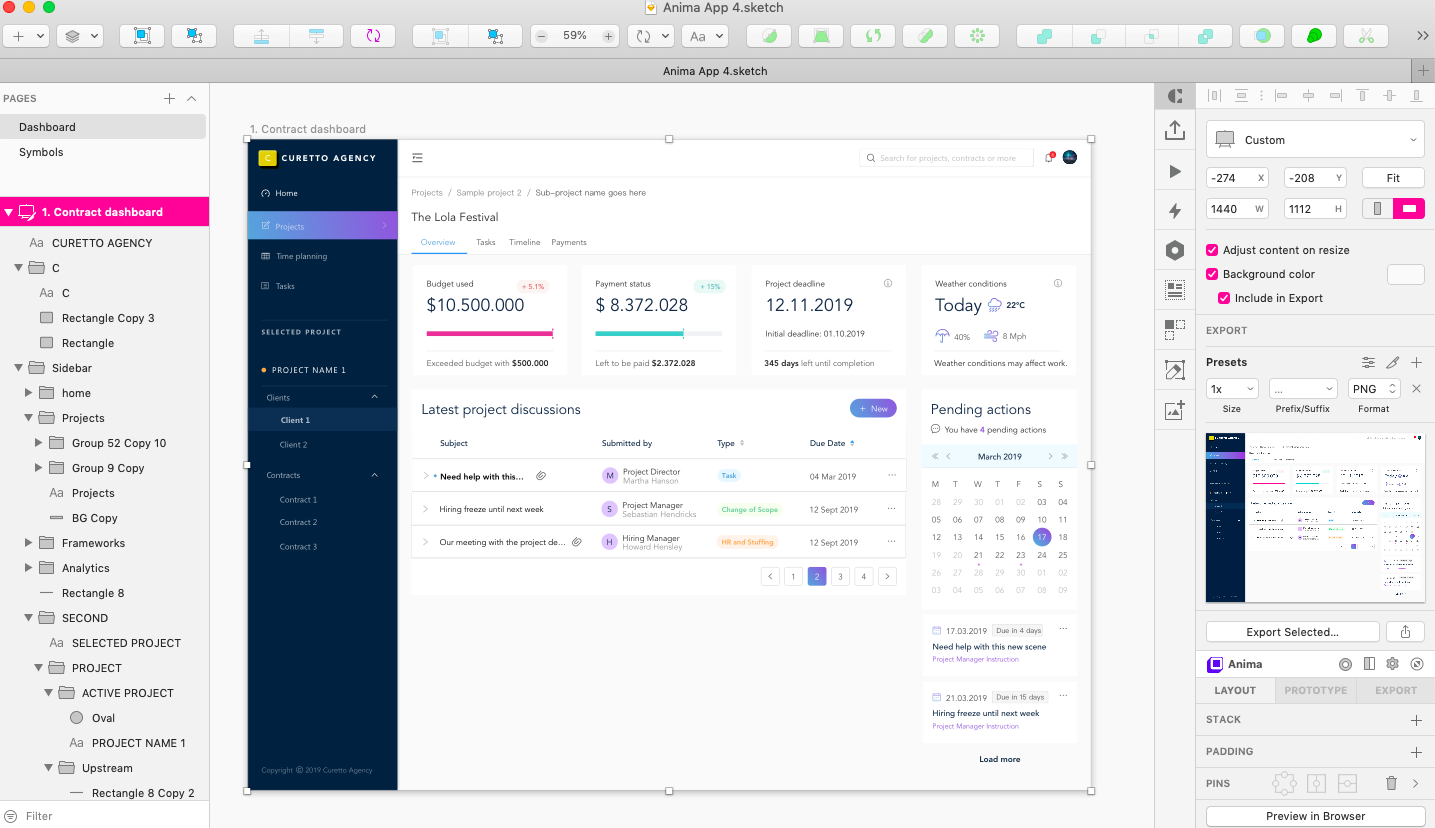Collapse the 1. Contract dashboard artboard

tap(8, 212)
